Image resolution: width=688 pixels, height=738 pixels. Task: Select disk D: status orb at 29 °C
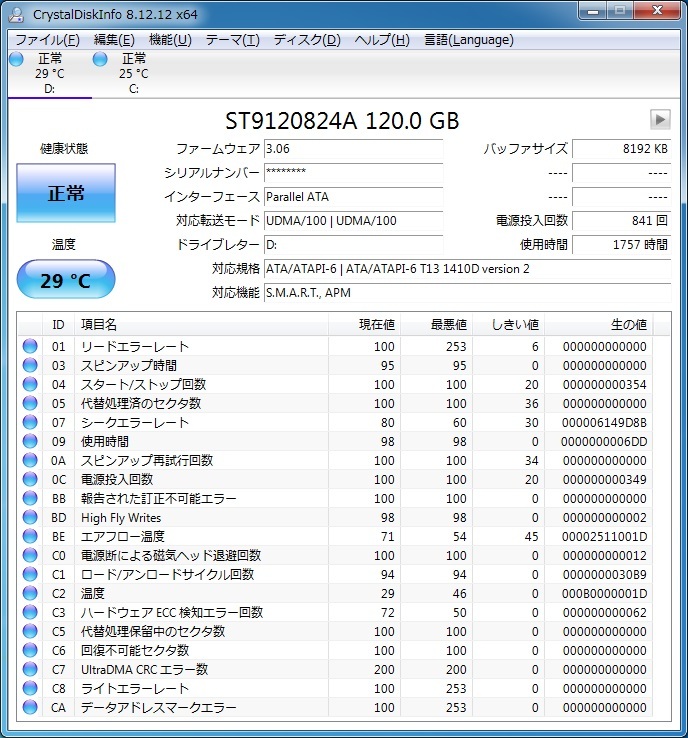pos(16,60)
